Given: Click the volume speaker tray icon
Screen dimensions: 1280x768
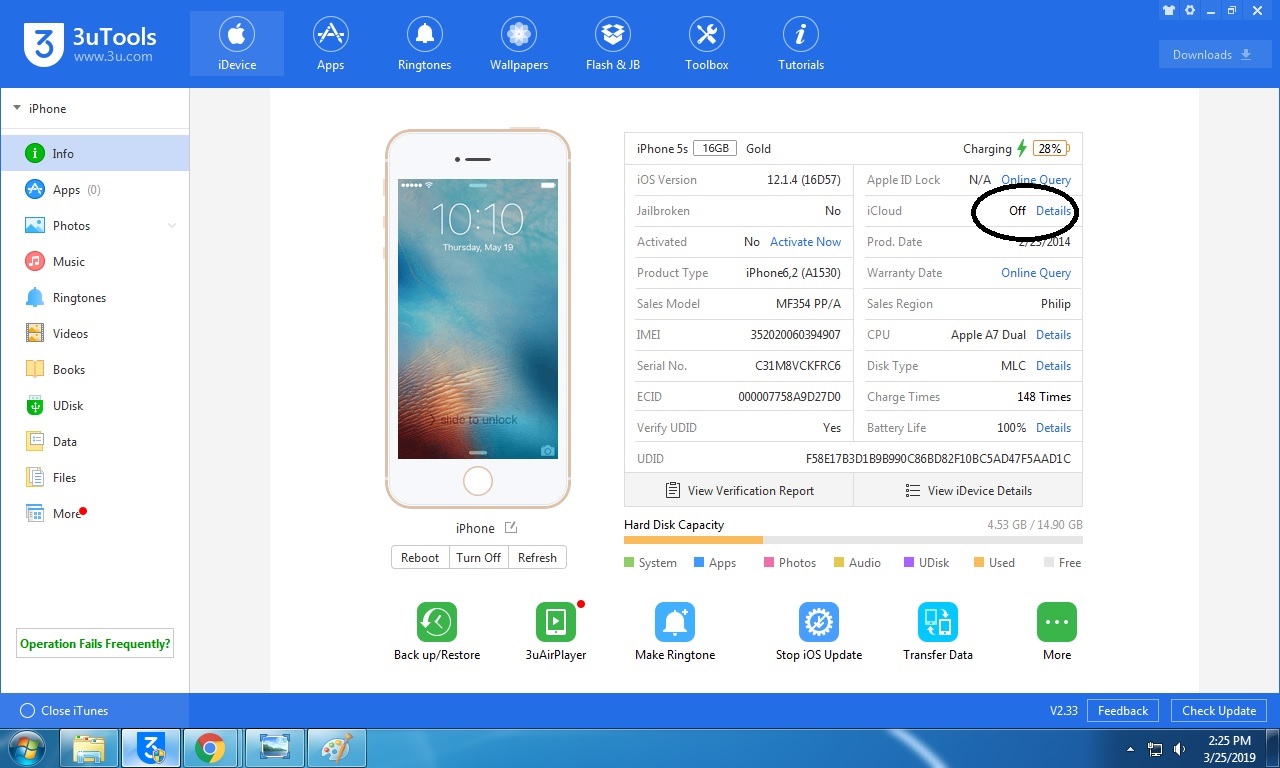Looking at the screenshot, I should coord(1180,749).
